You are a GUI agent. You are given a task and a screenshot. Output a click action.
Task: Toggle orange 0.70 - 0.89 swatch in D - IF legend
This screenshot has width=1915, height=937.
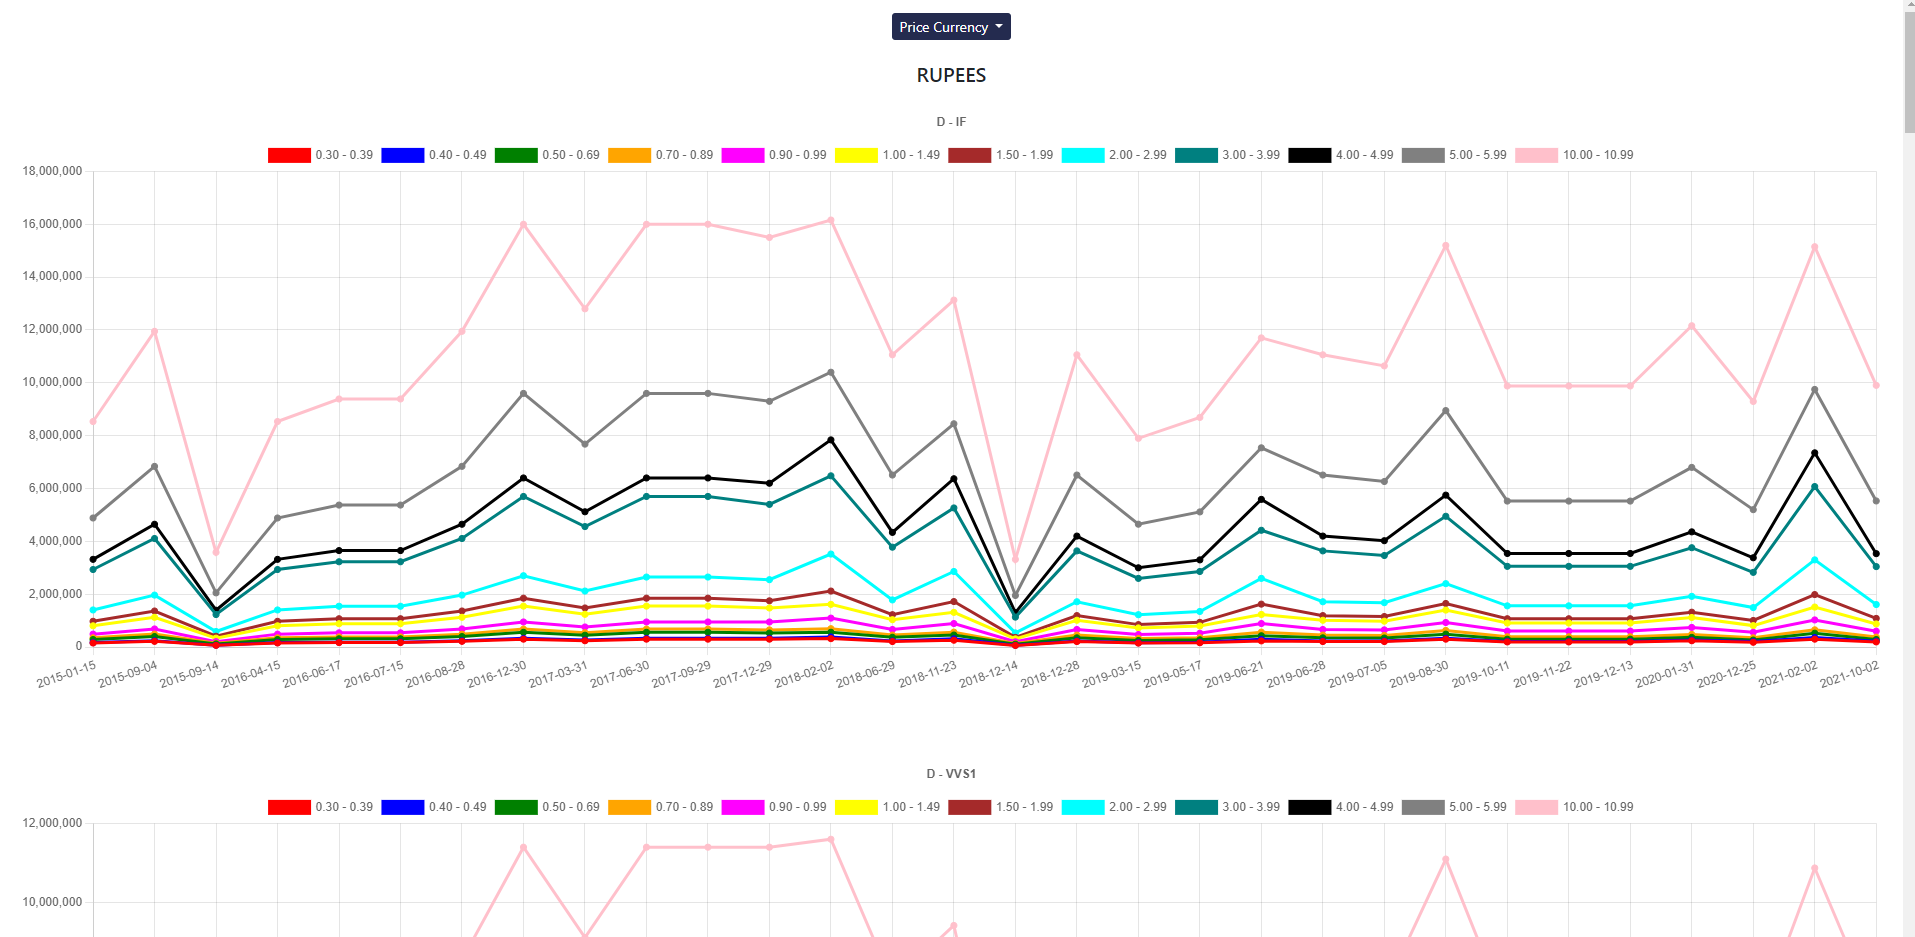tap(629, 155)
